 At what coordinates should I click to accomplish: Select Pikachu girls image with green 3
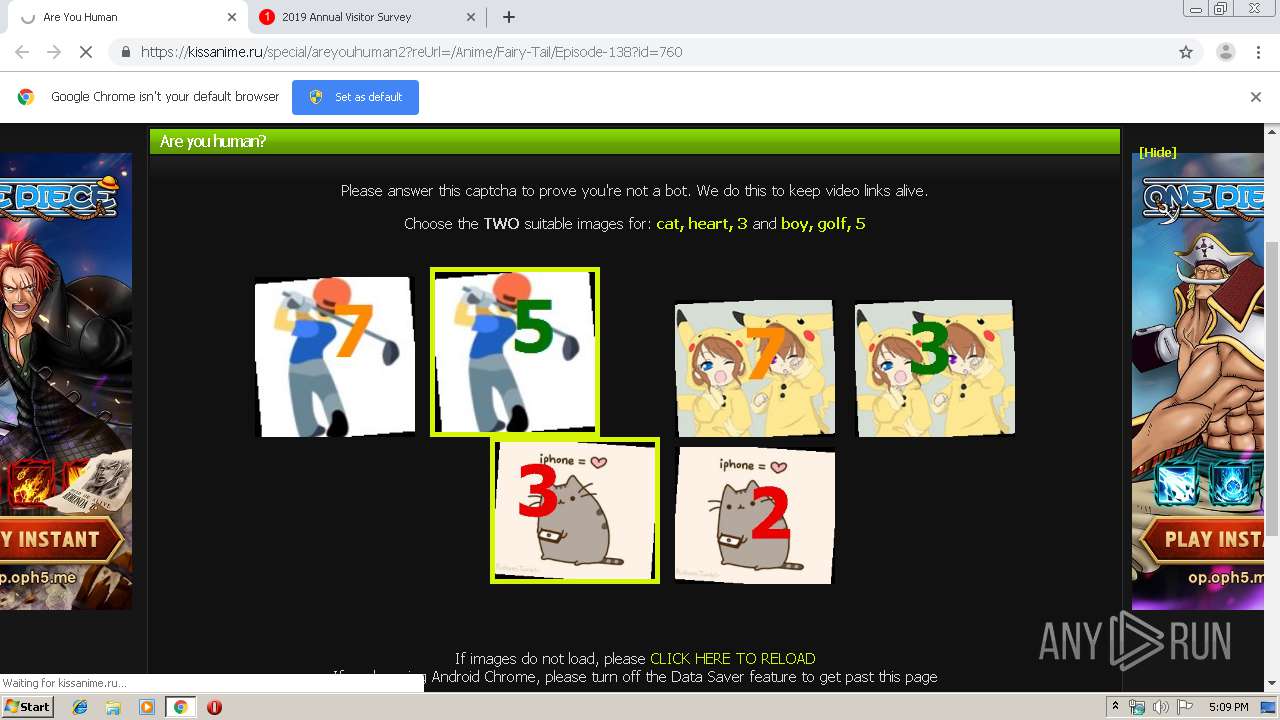coord(935,368)
